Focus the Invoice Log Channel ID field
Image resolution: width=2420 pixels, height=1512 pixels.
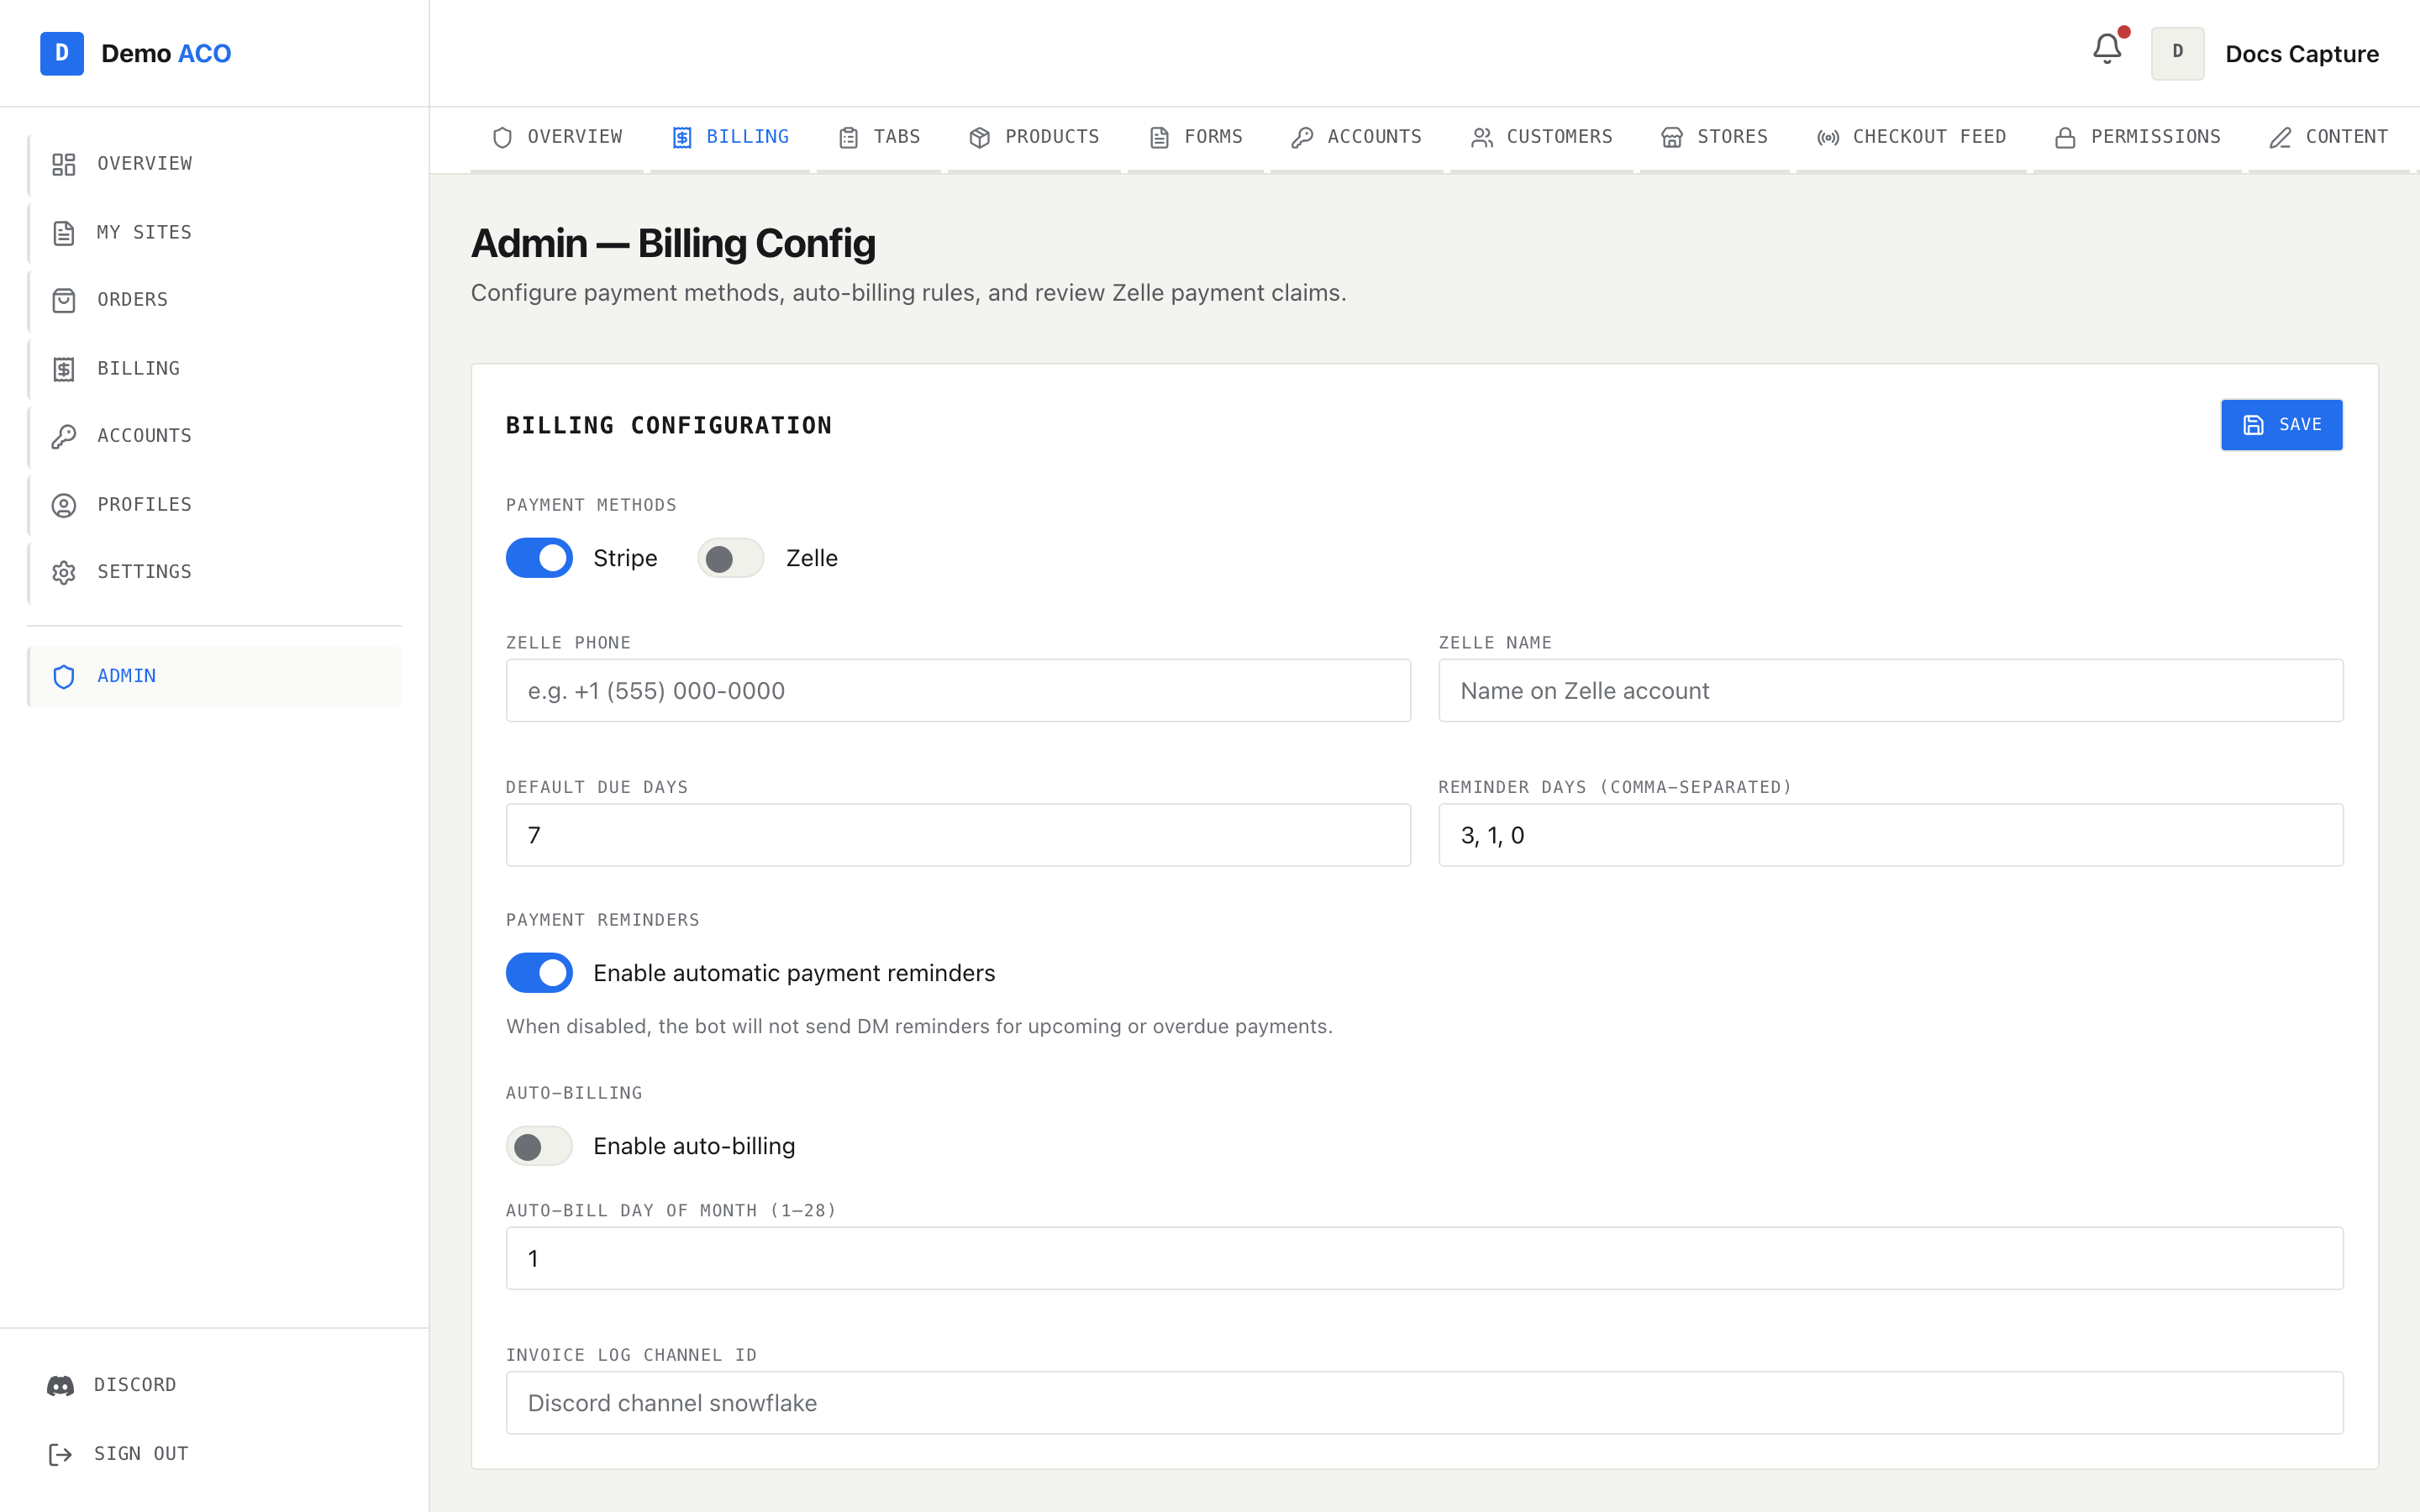(x=1424, y=1403)
